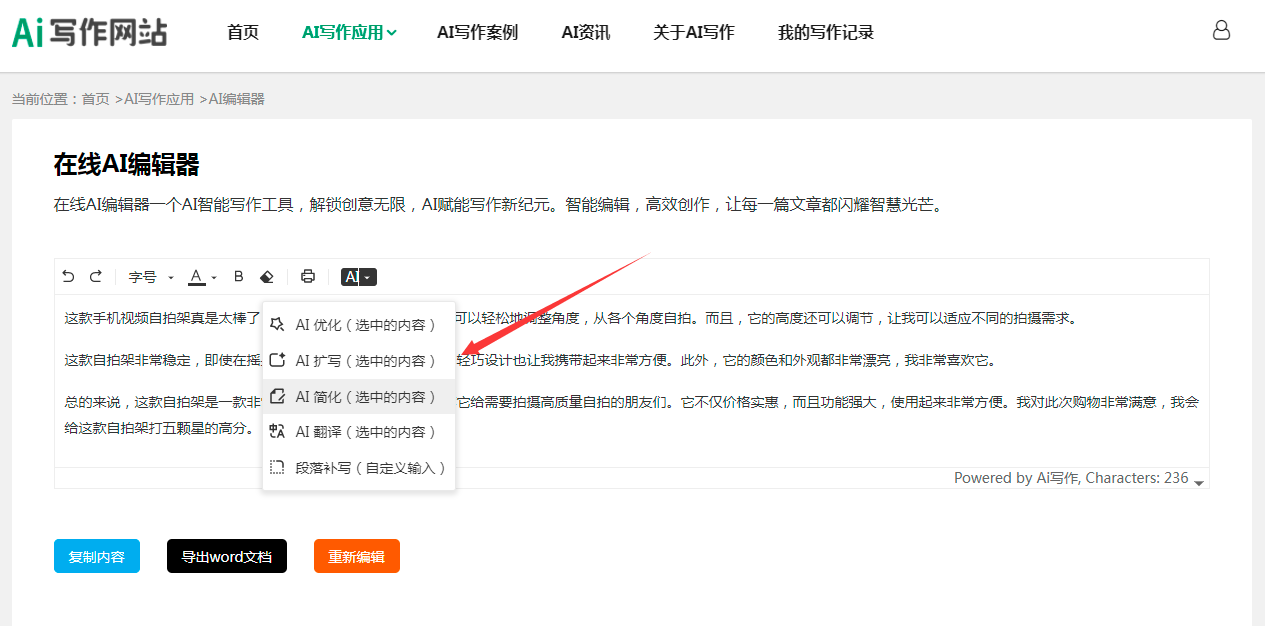Expand the text color dropdown arrow
Viewport: 1265px width, 626px height.
tap(214, 278)
